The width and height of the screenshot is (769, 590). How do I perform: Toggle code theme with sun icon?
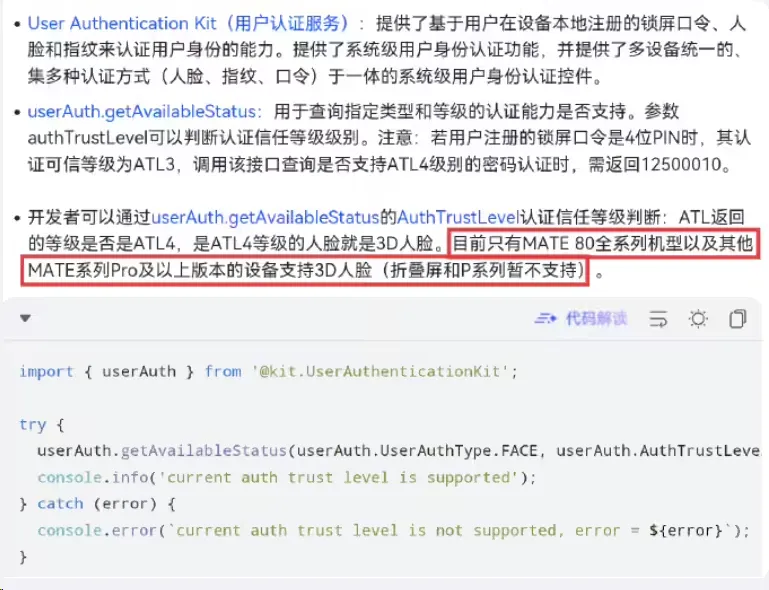[698, 319]
